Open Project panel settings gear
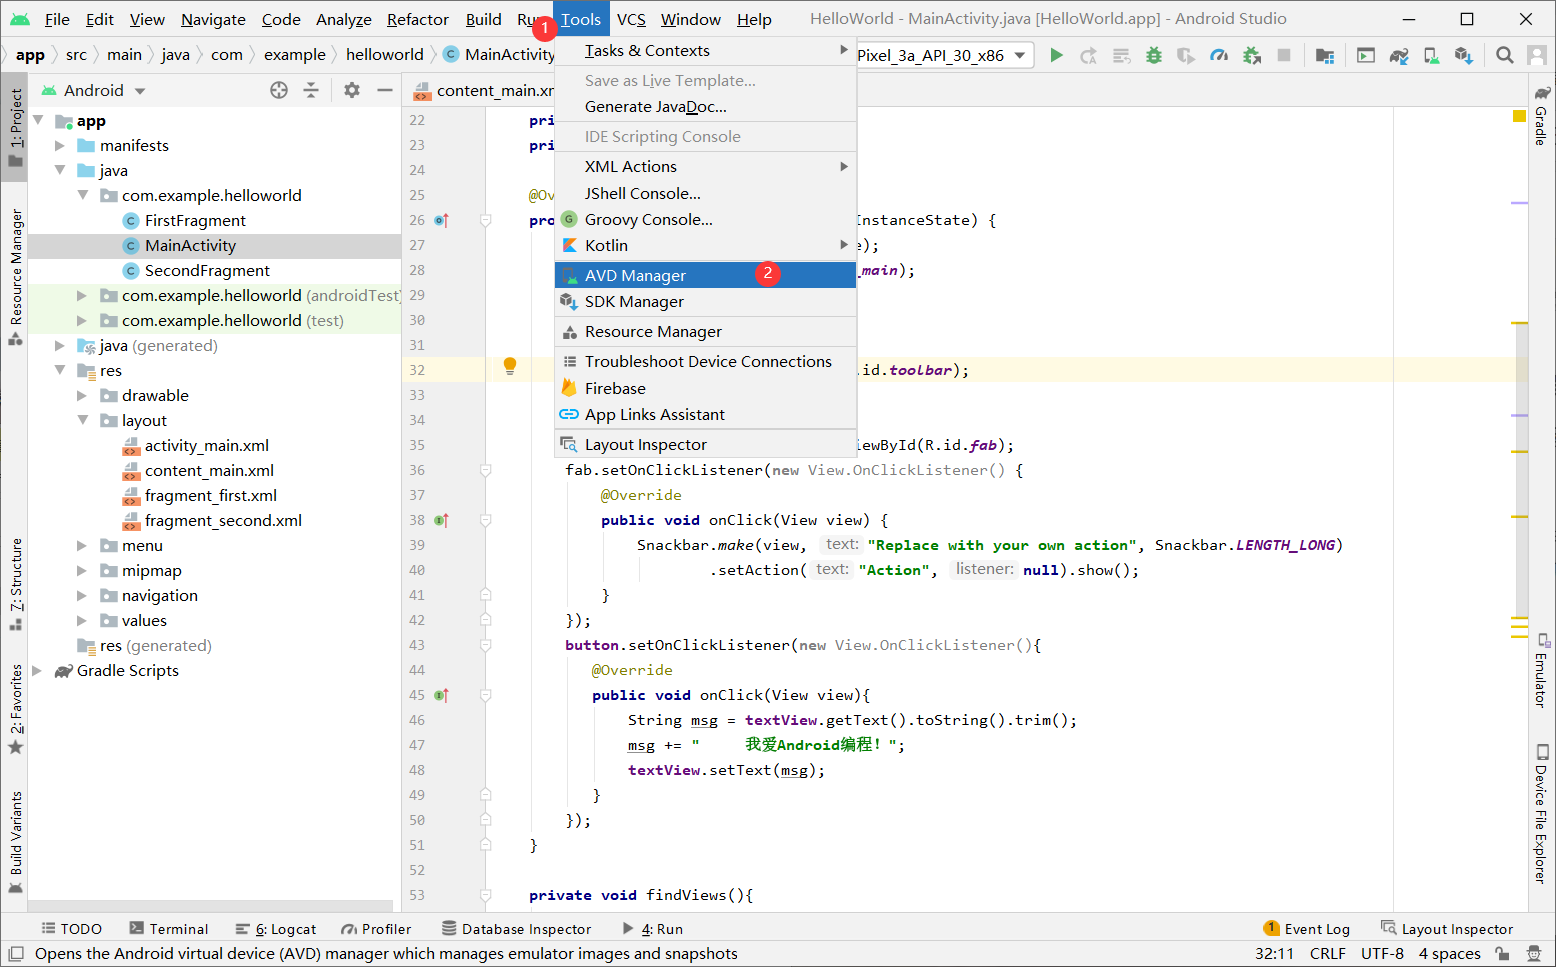Screen dimensions: 1556x967 (352, 90)
